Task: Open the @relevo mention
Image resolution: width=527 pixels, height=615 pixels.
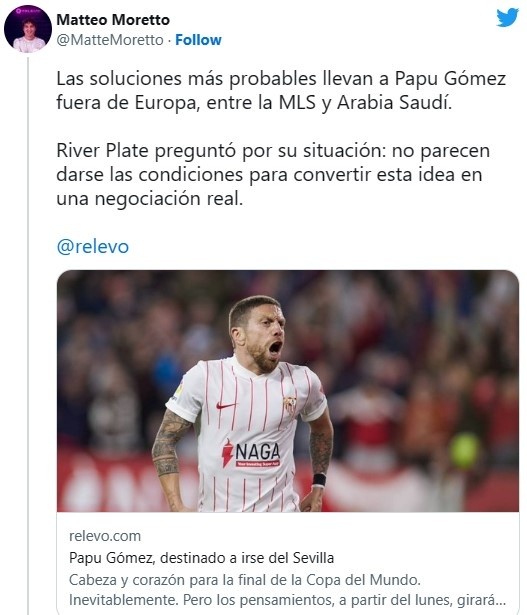Action: tap(93, 247)
